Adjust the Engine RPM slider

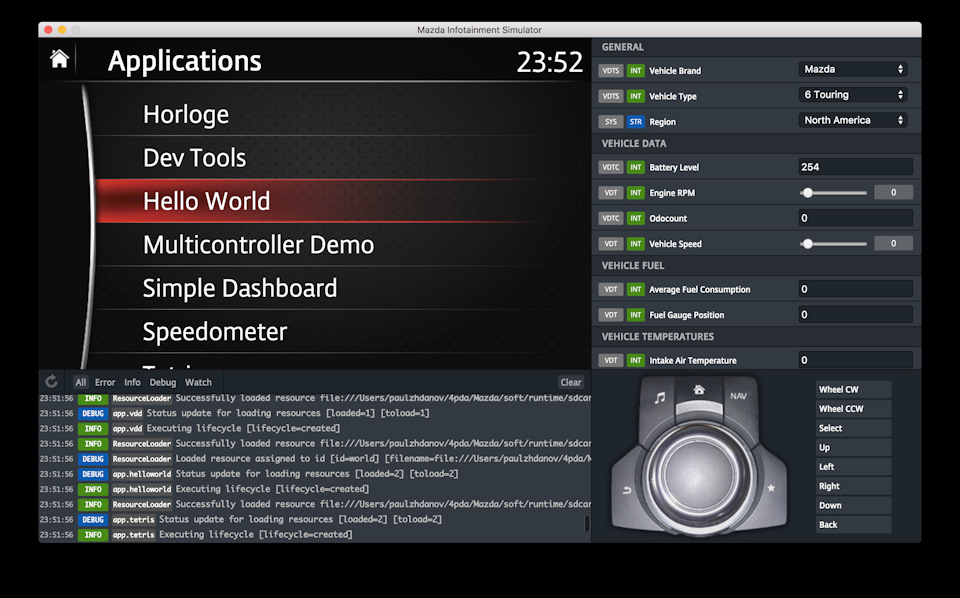tap(833, 193)
